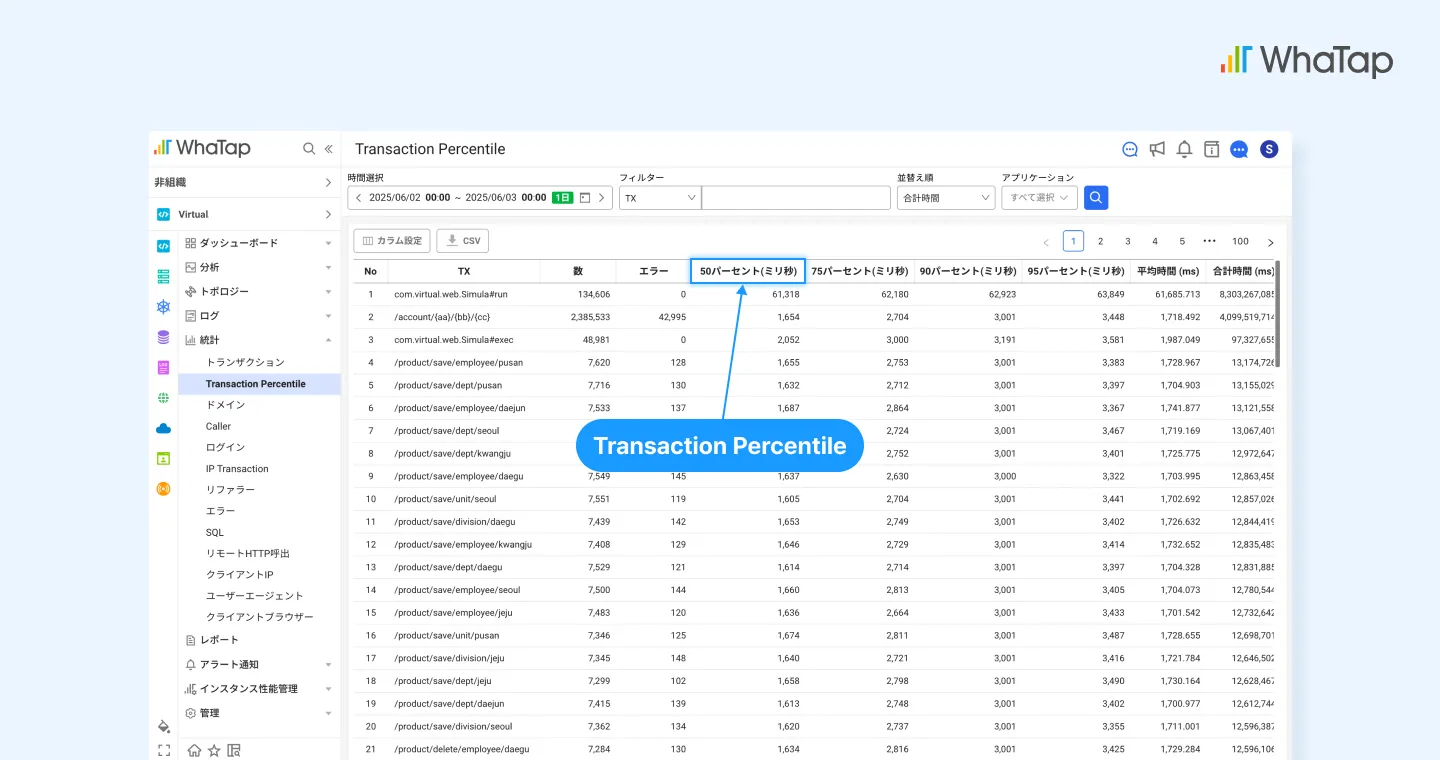Click the green 1日 range badge
Screen dimensions: 1440x760
click(x=562, y=198)
